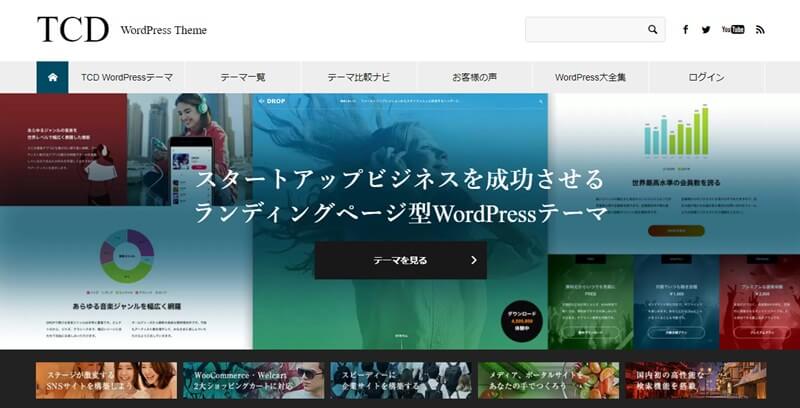Screen dimensions: 800x408
Task: Open the Twitter social icon
Action: (x=706, y=30)
